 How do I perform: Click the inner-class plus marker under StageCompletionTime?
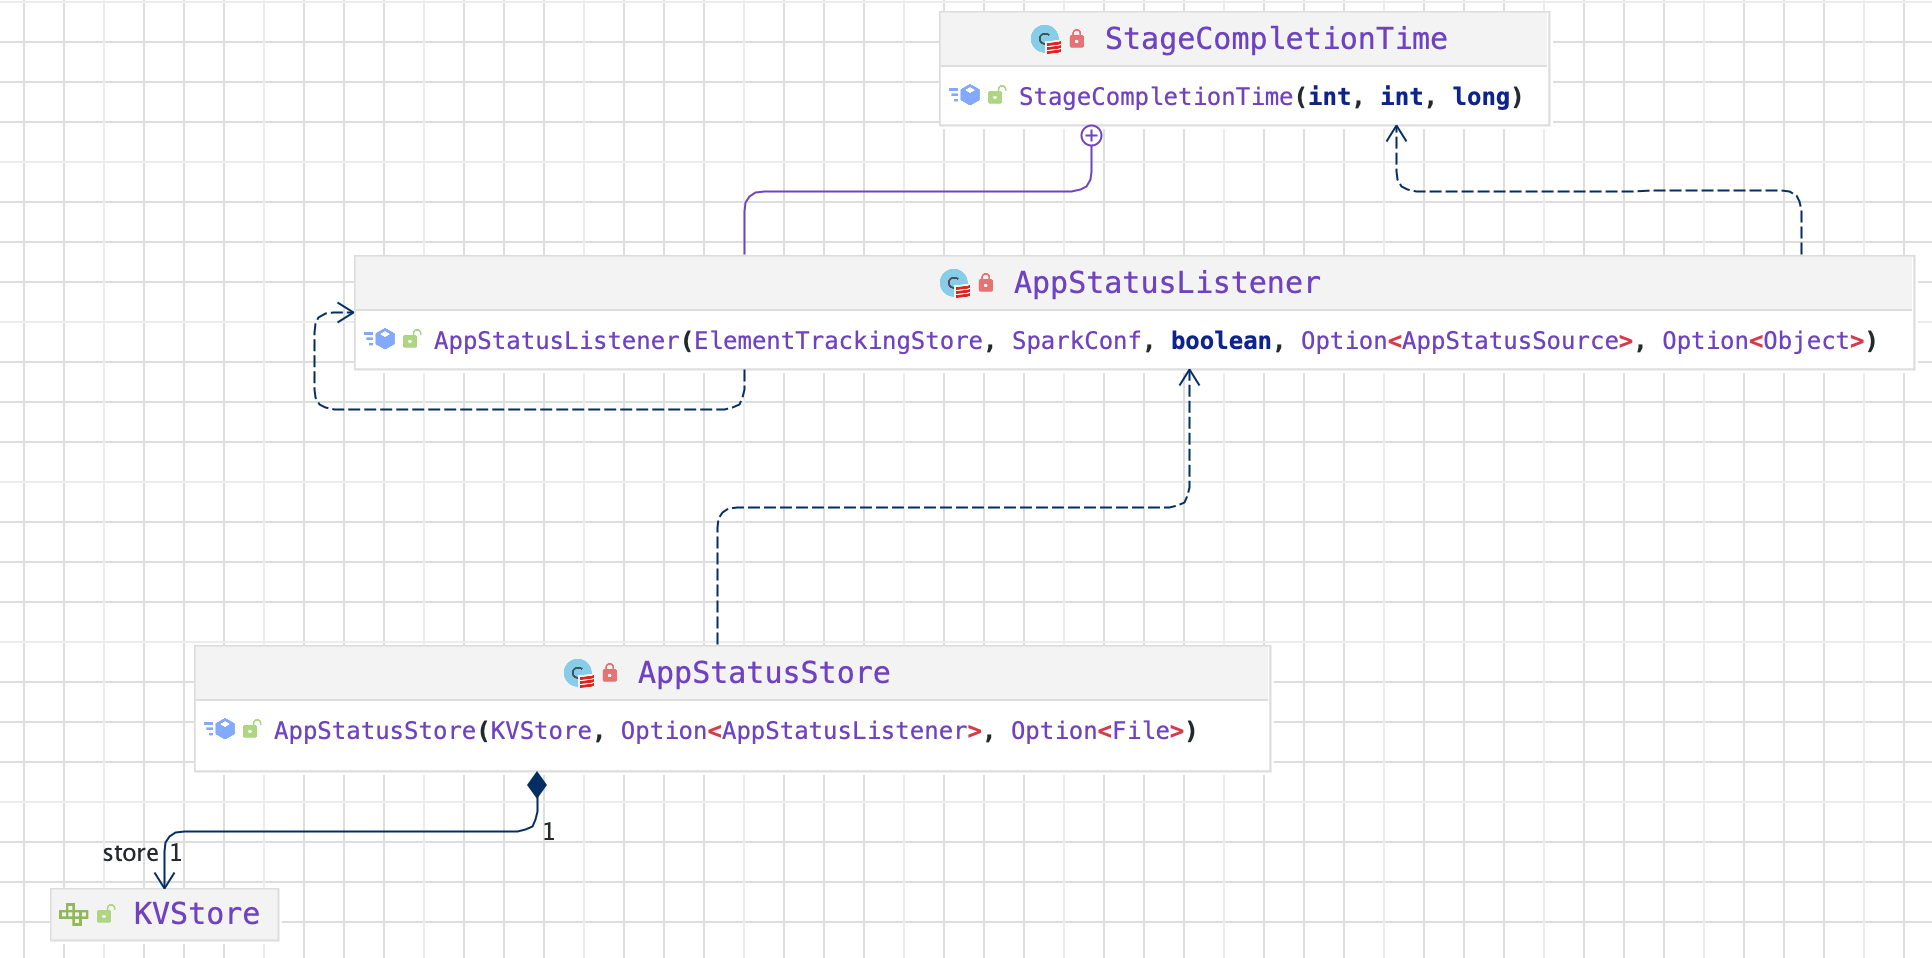point(1091,136)
